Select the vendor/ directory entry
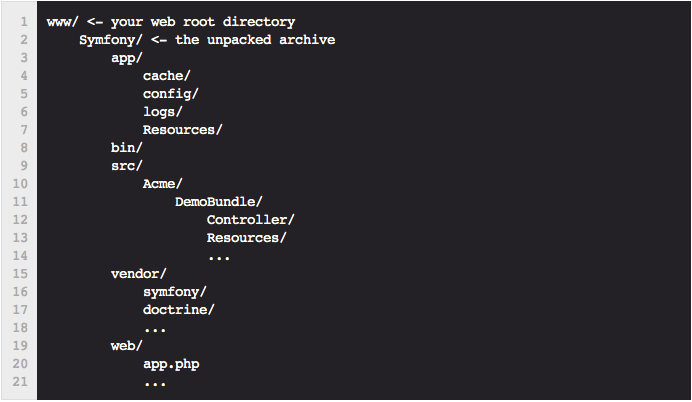Screen dimensions: 692x402 coord(139,274)
